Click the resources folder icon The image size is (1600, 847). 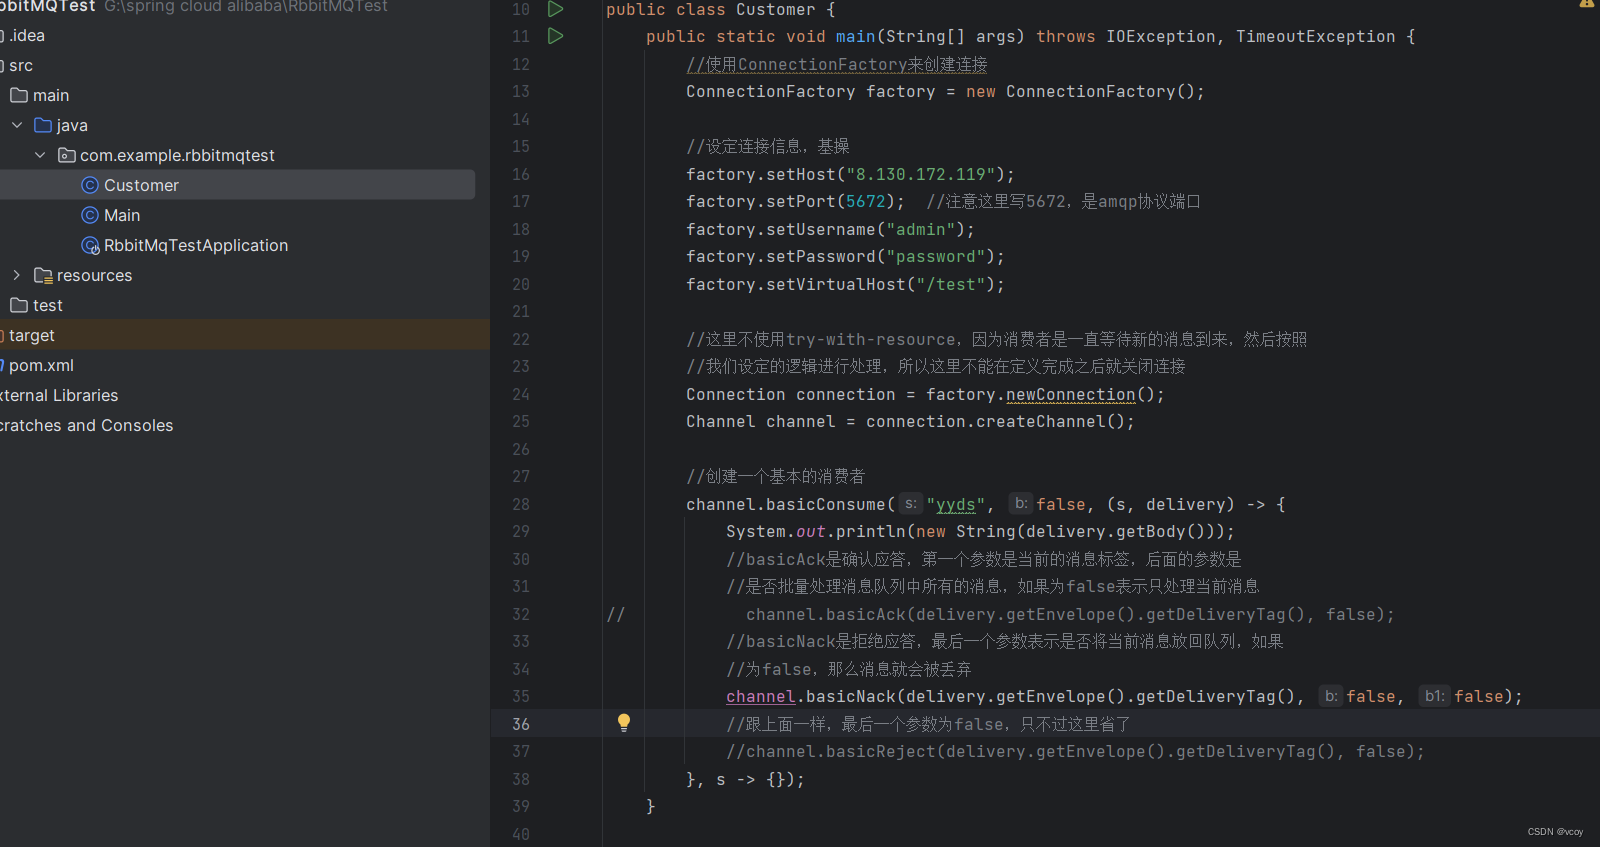click(x=43, y=275)
